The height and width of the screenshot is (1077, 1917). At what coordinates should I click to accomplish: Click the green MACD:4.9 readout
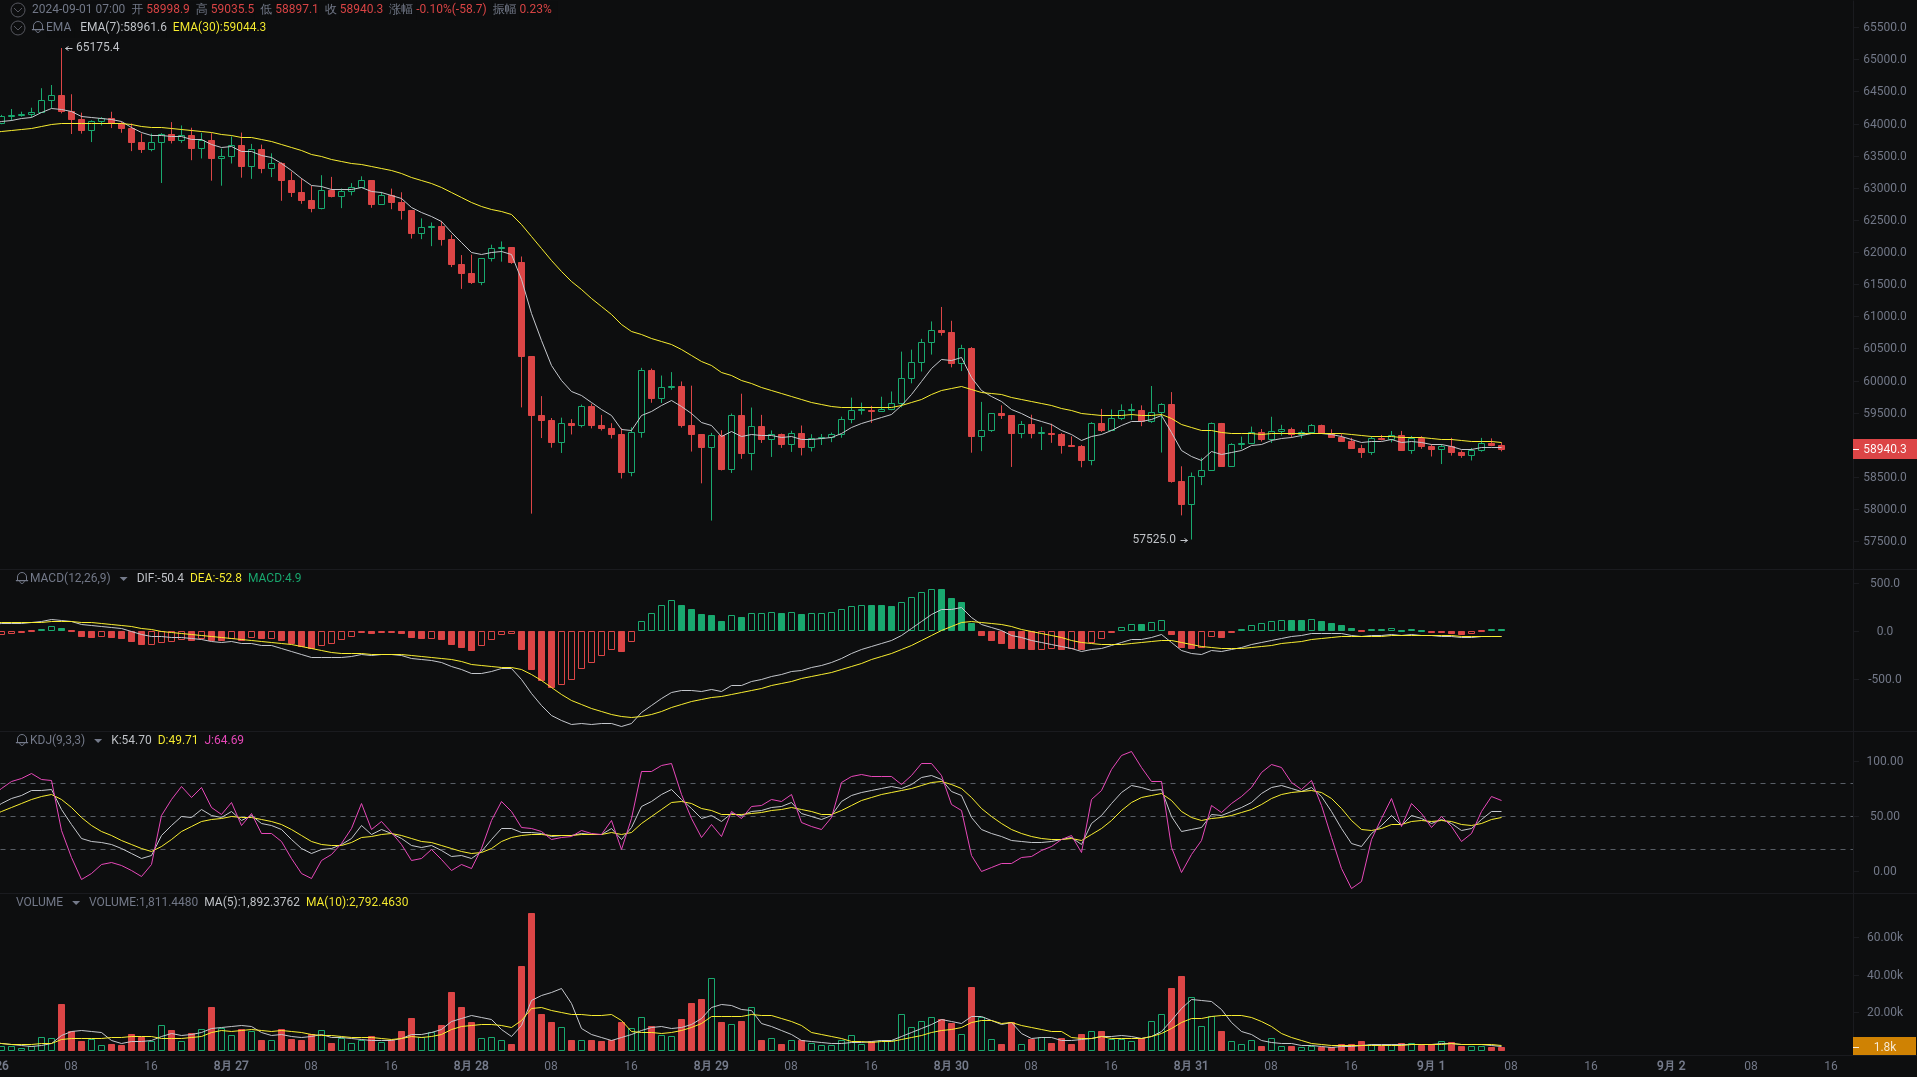coord(274,578)
